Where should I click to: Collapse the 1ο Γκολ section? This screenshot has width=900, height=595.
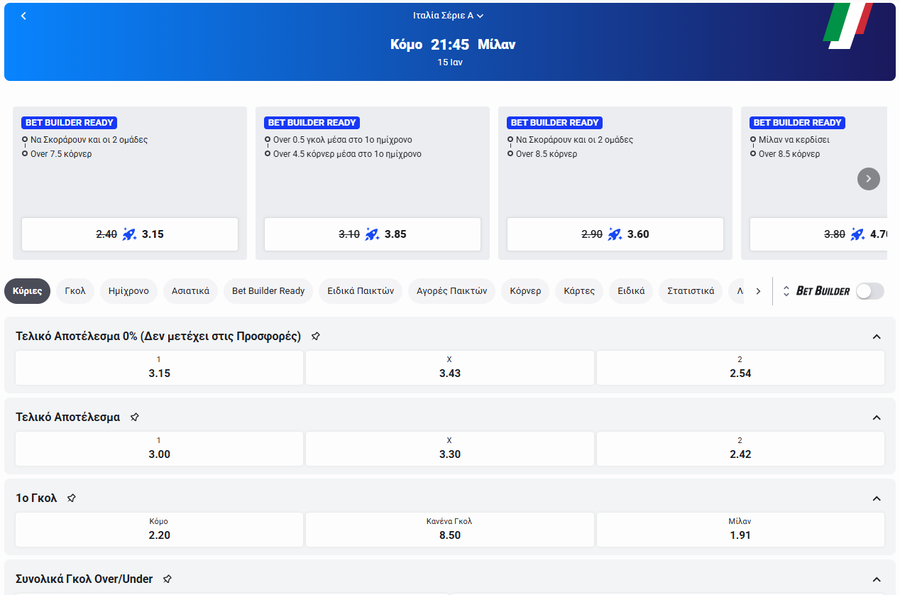click(x=877, y=498)
